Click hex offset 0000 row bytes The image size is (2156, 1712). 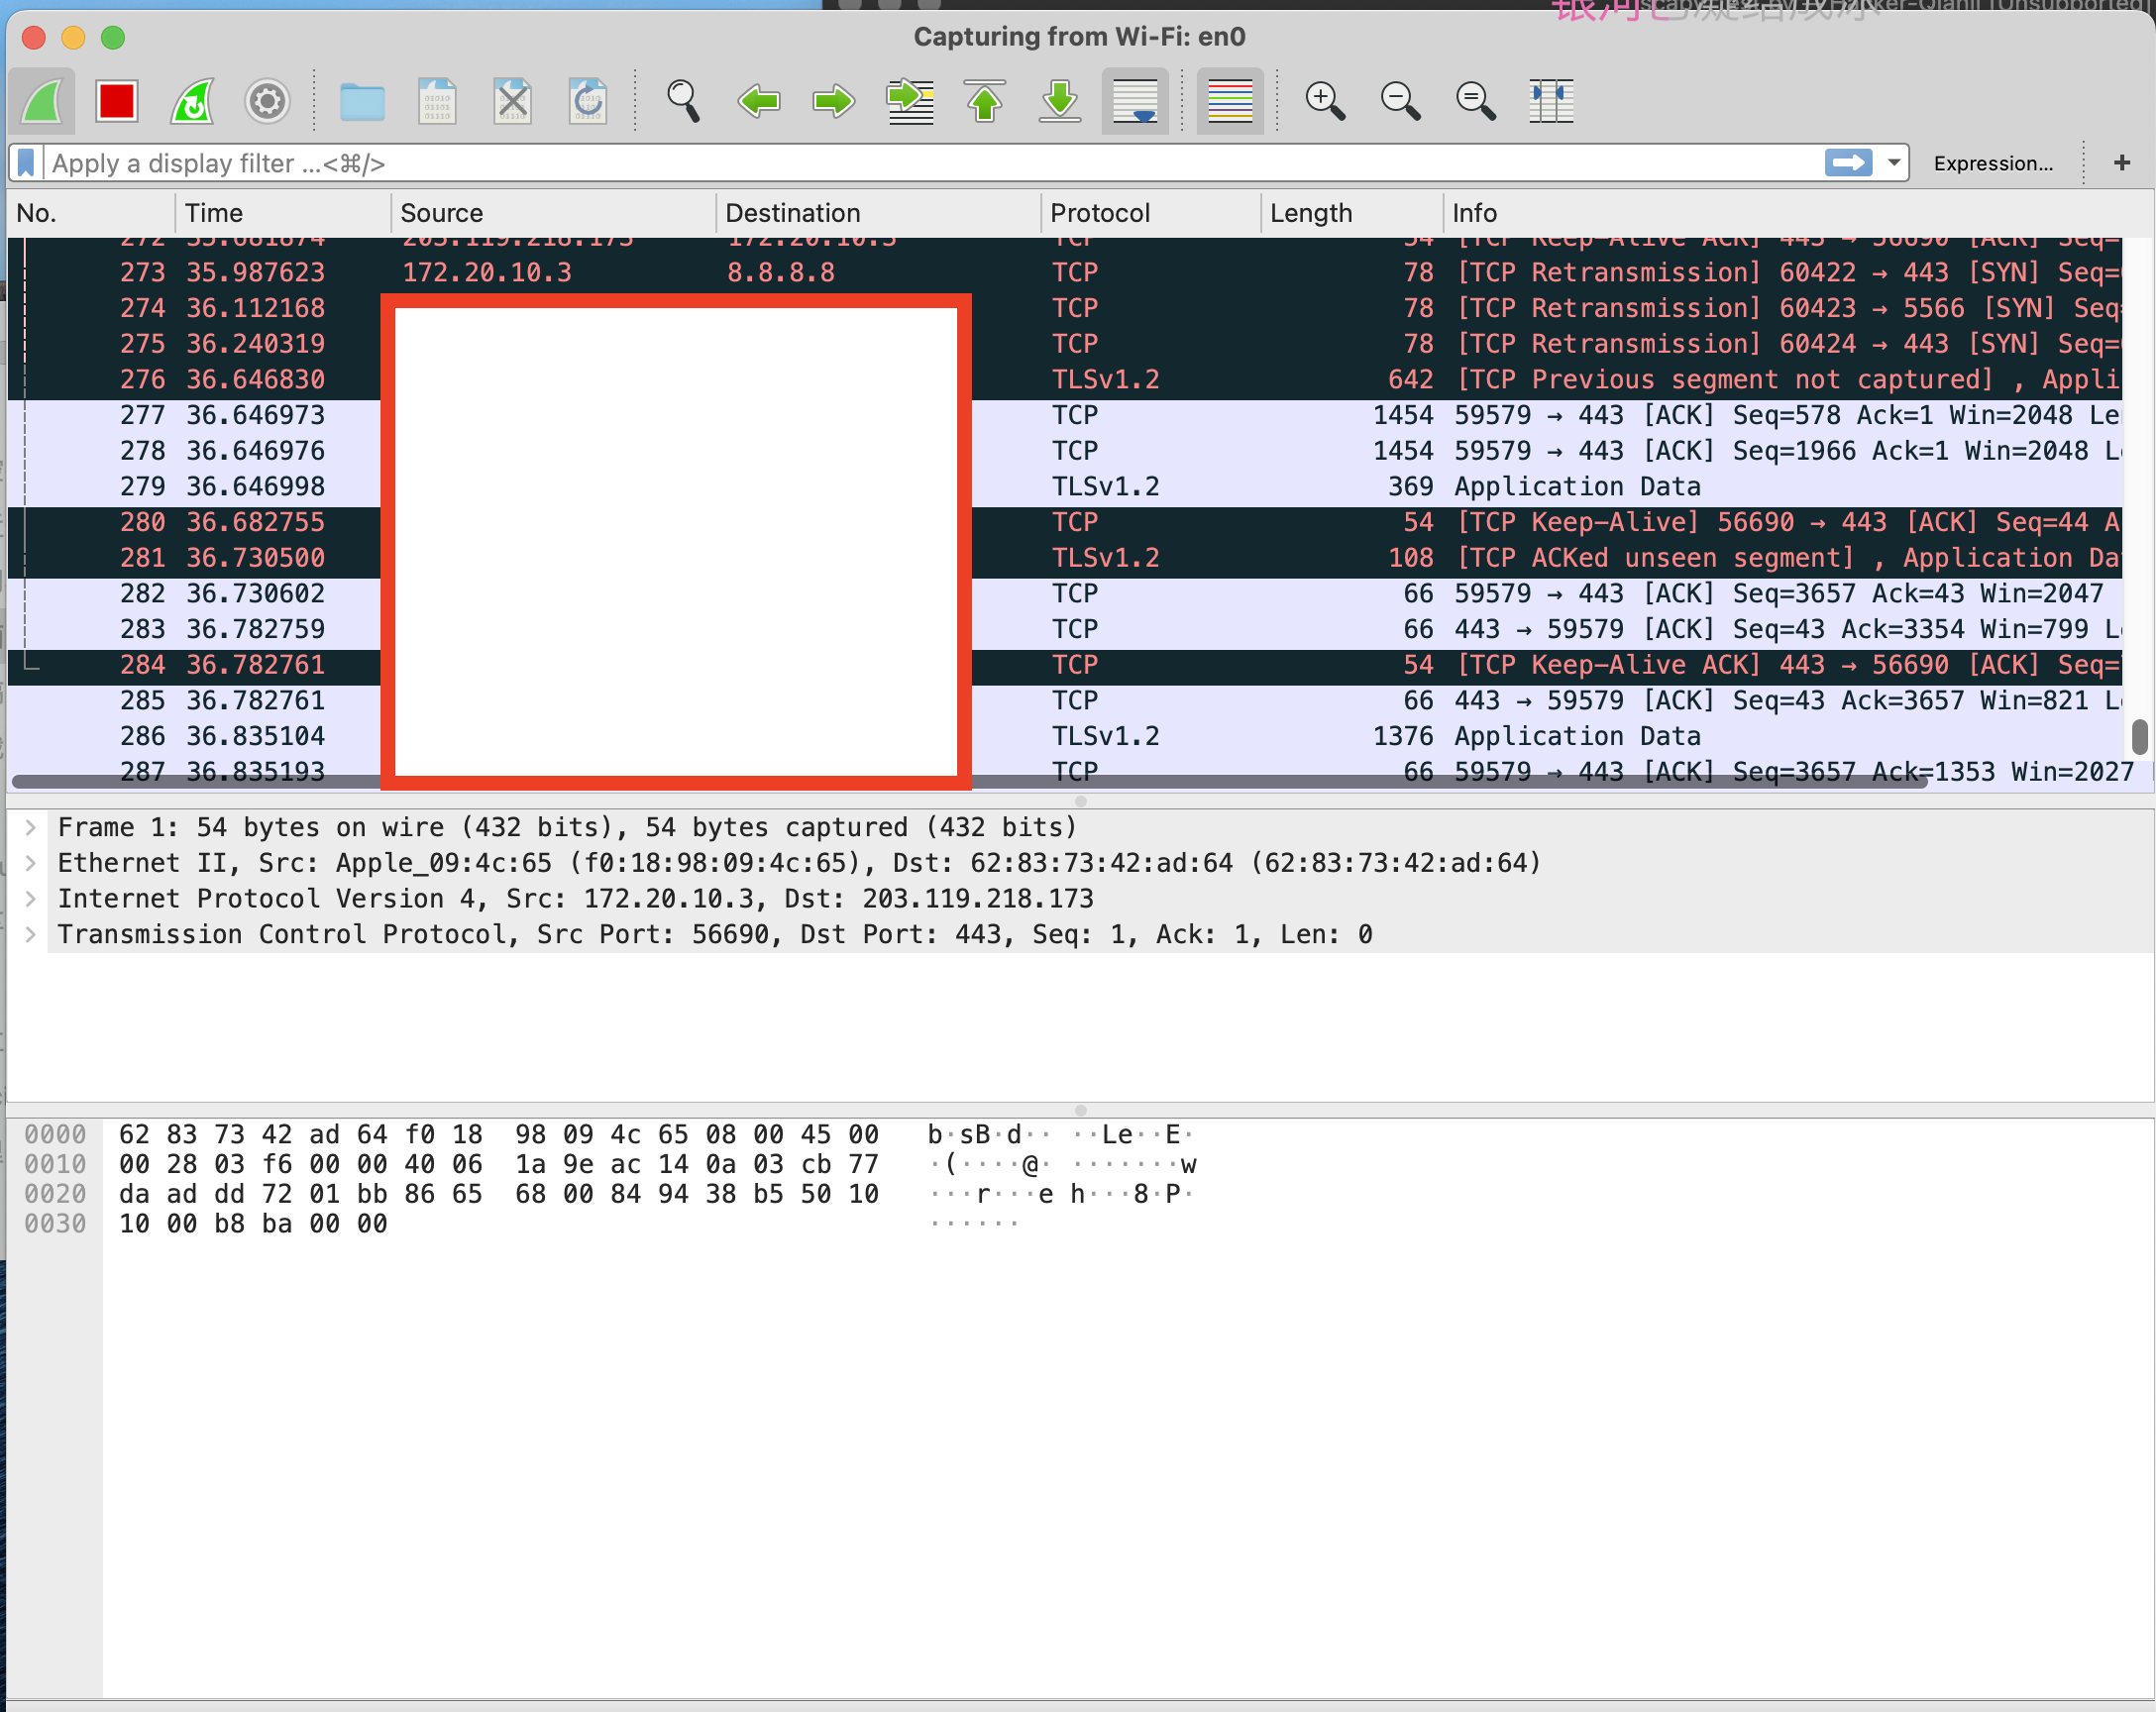pyautogui.click(x=498, y=1134)
